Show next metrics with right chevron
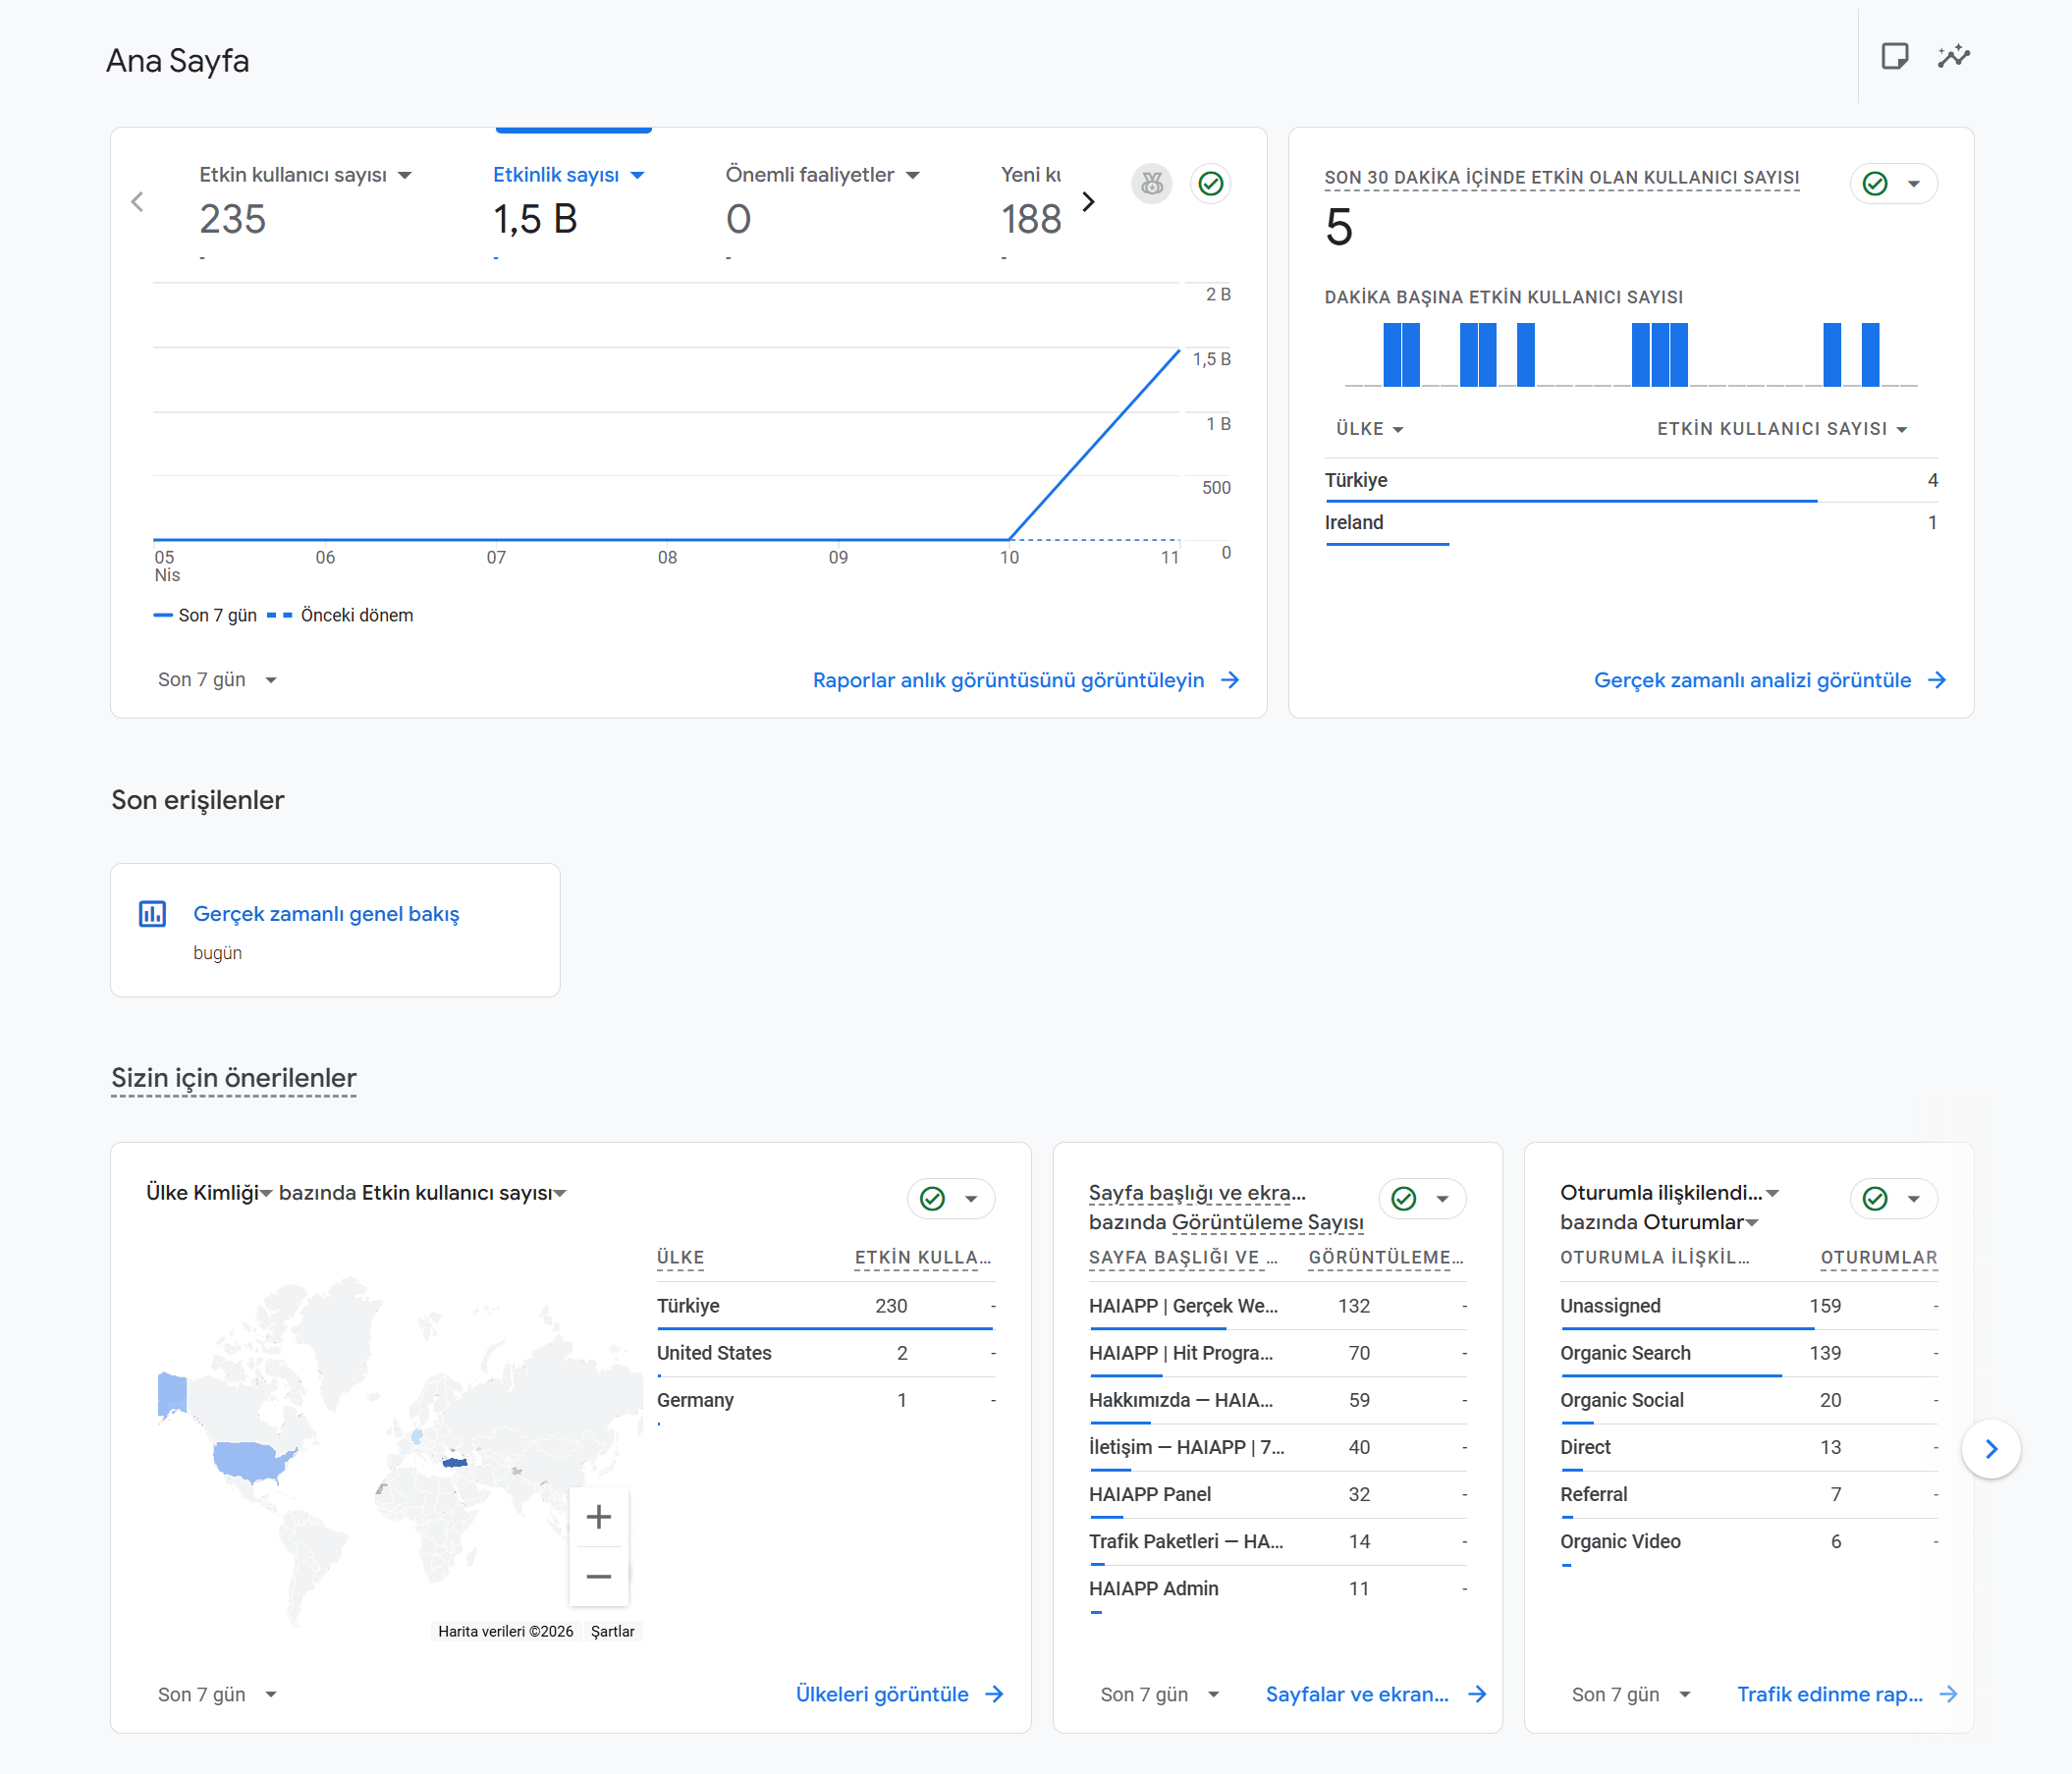2072x1774 pixels. coord(1089,202)
